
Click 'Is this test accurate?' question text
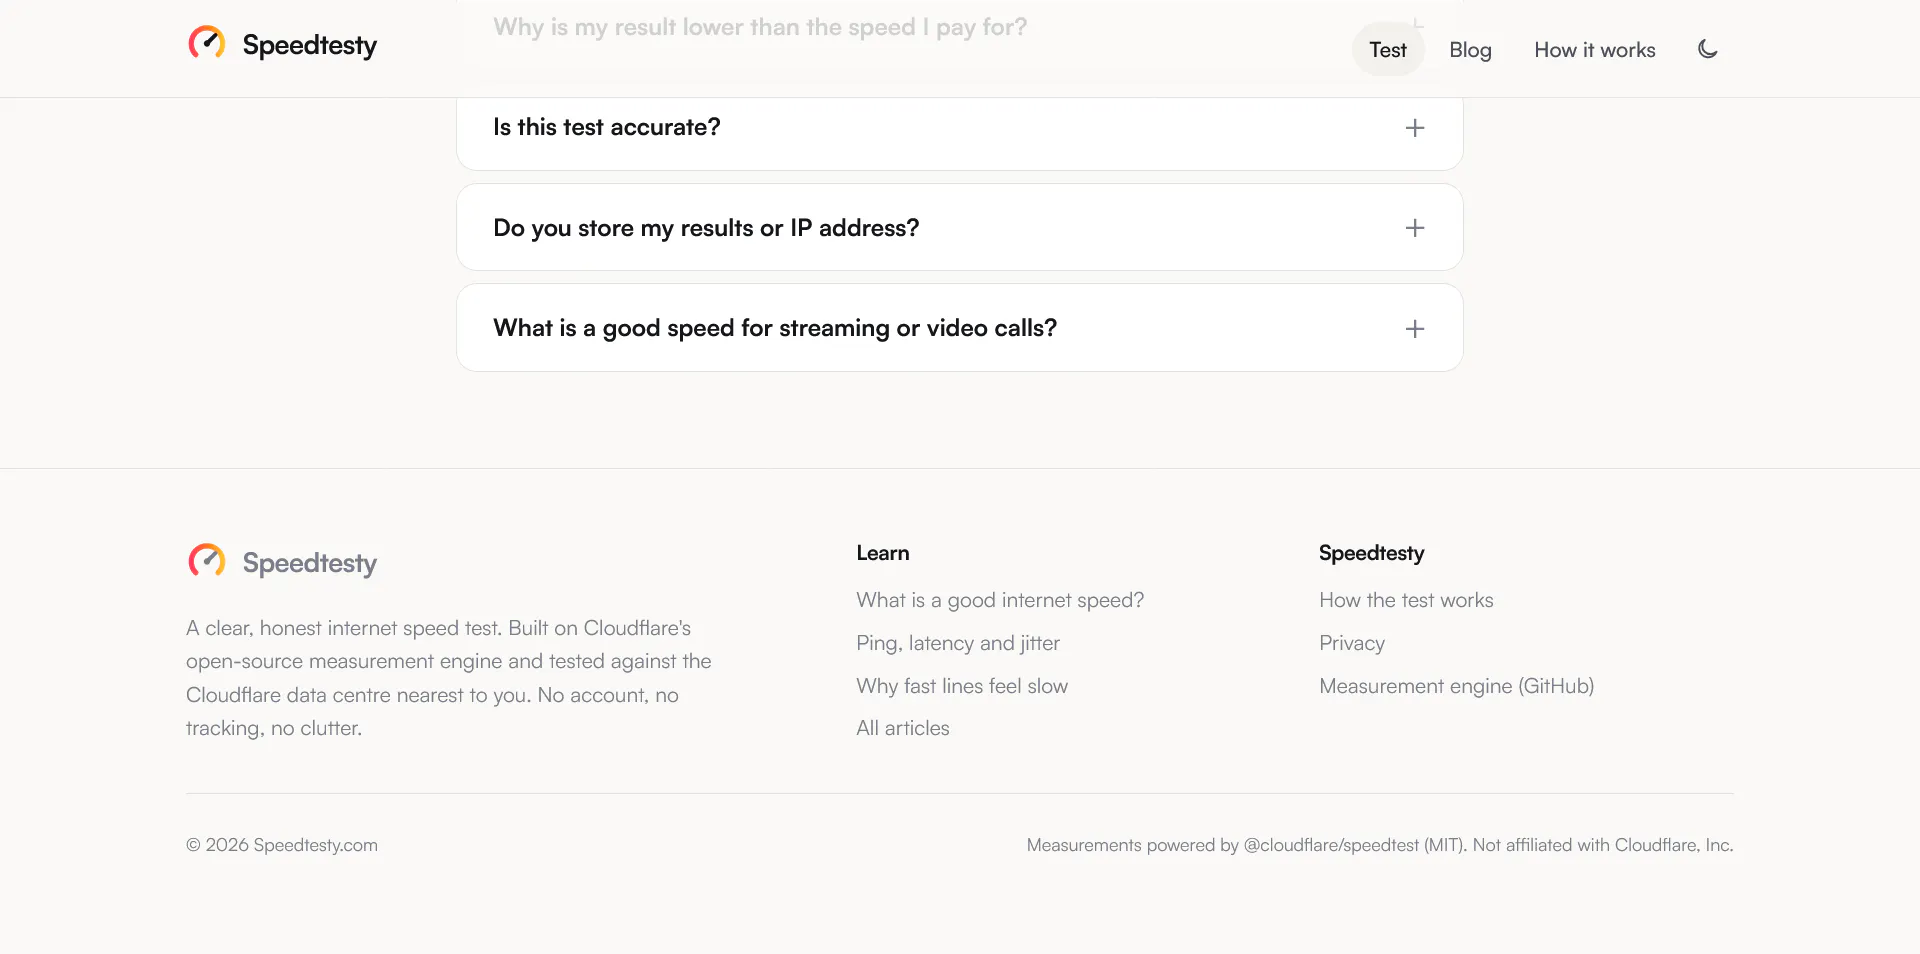click(606, 127)
